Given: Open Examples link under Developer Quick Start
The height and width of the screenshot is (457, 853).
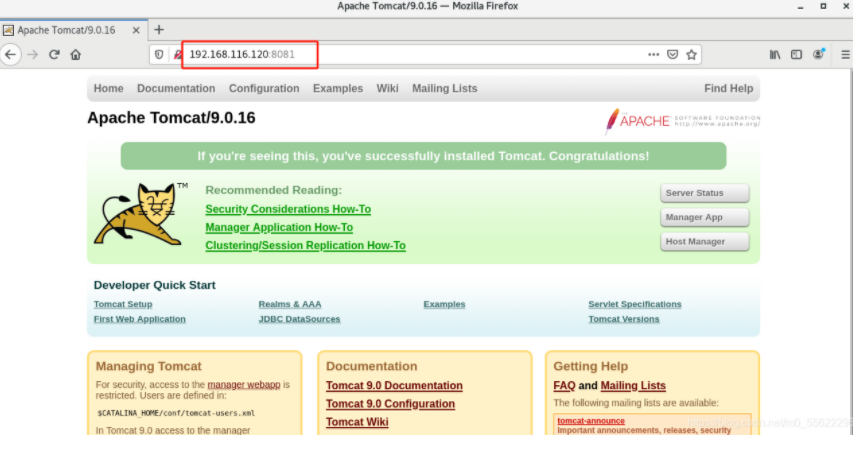Looking at the screenshot, I should tap(444, 304).
